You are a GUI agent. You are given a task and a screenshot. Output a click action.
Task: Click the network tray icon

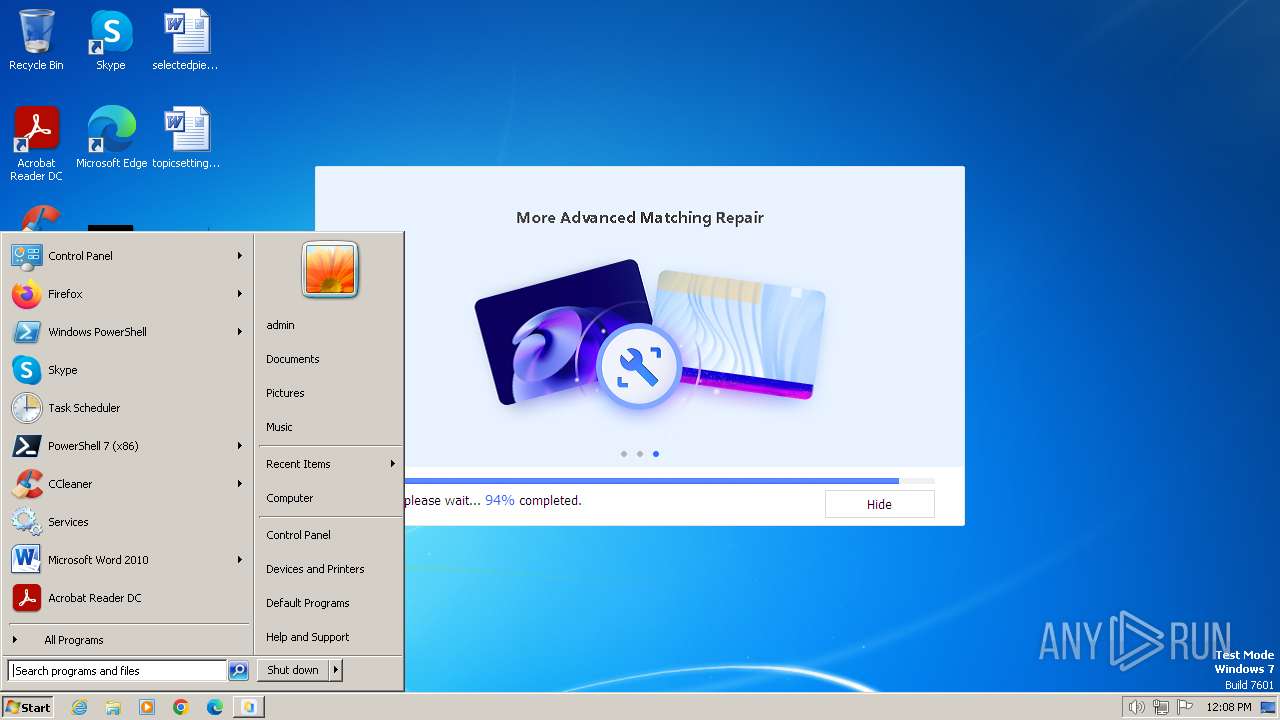tap(1160, 707)
